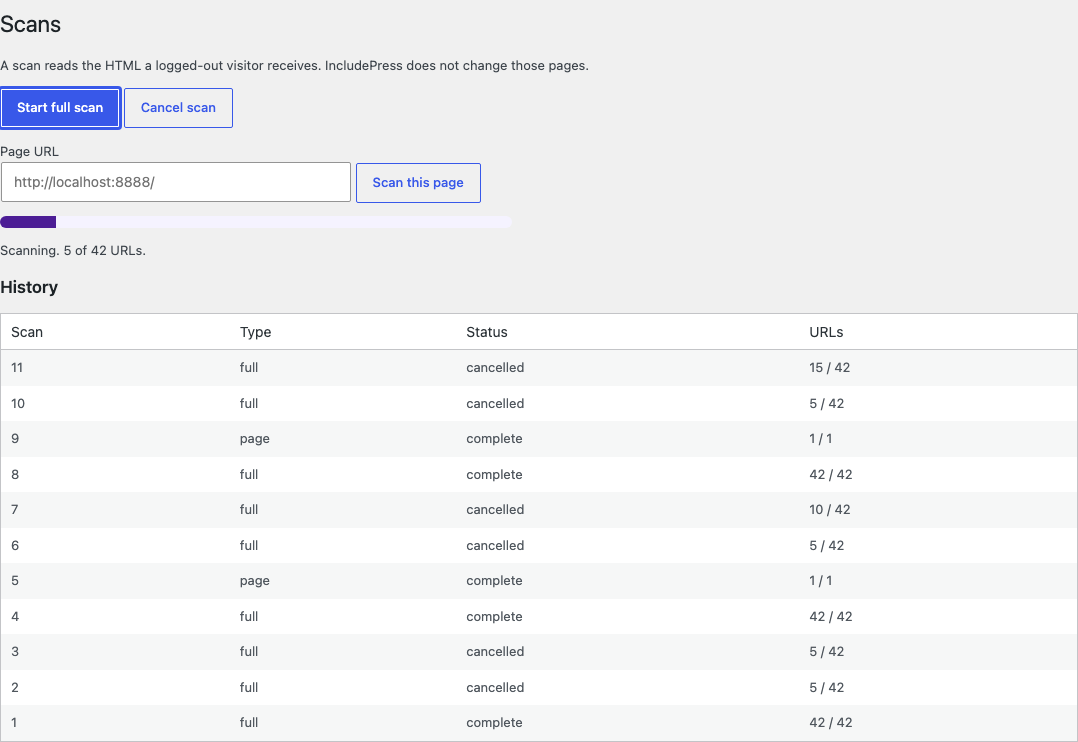Click the URLs column header

tap(826, 332)
